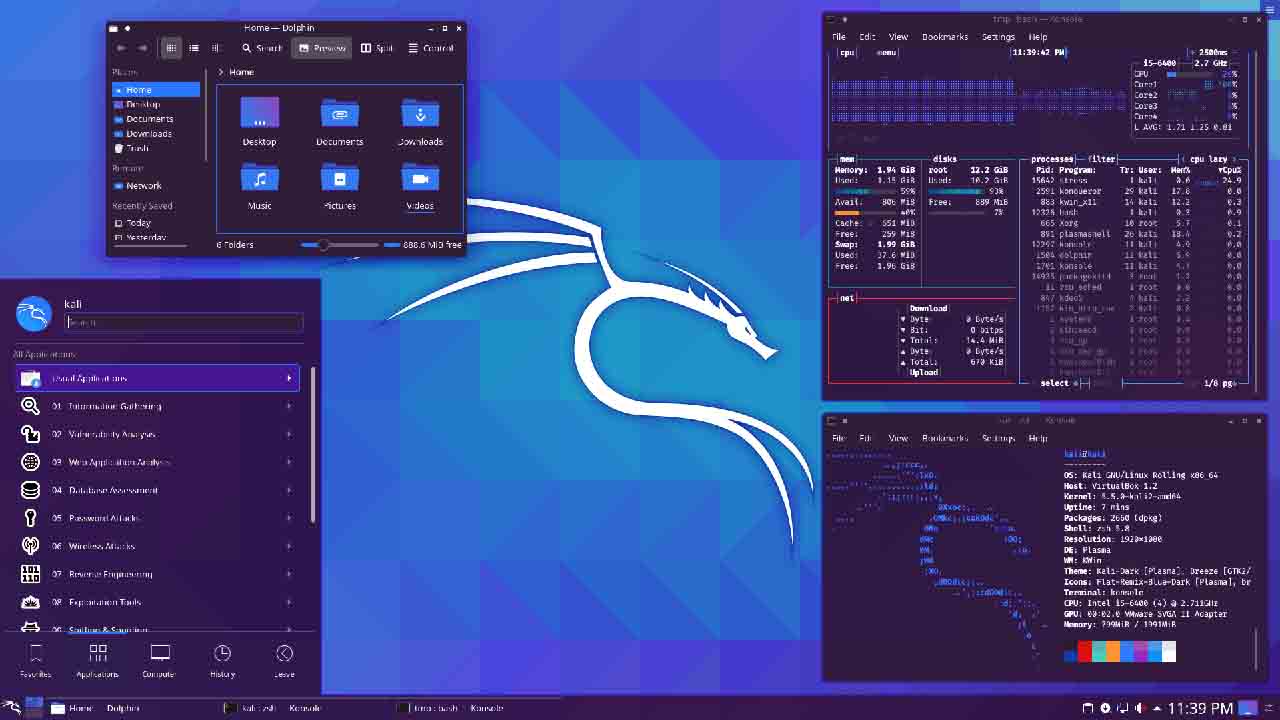Viewport: 1280px width, 720px height.
Task: Open Bookmarks menu in the btop Konsole
Action: 944,37
